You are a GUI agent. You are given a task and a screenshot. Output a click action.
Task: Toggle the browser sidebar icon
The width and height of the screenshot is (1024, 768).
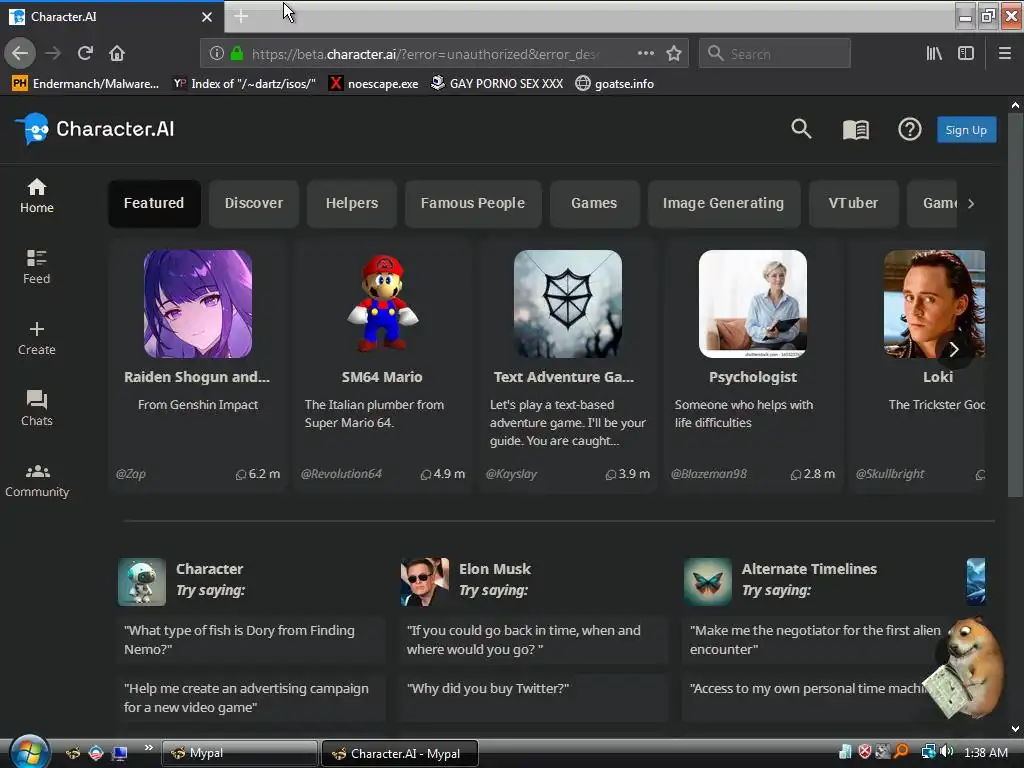pyautogui.click(x=966, y=53)
